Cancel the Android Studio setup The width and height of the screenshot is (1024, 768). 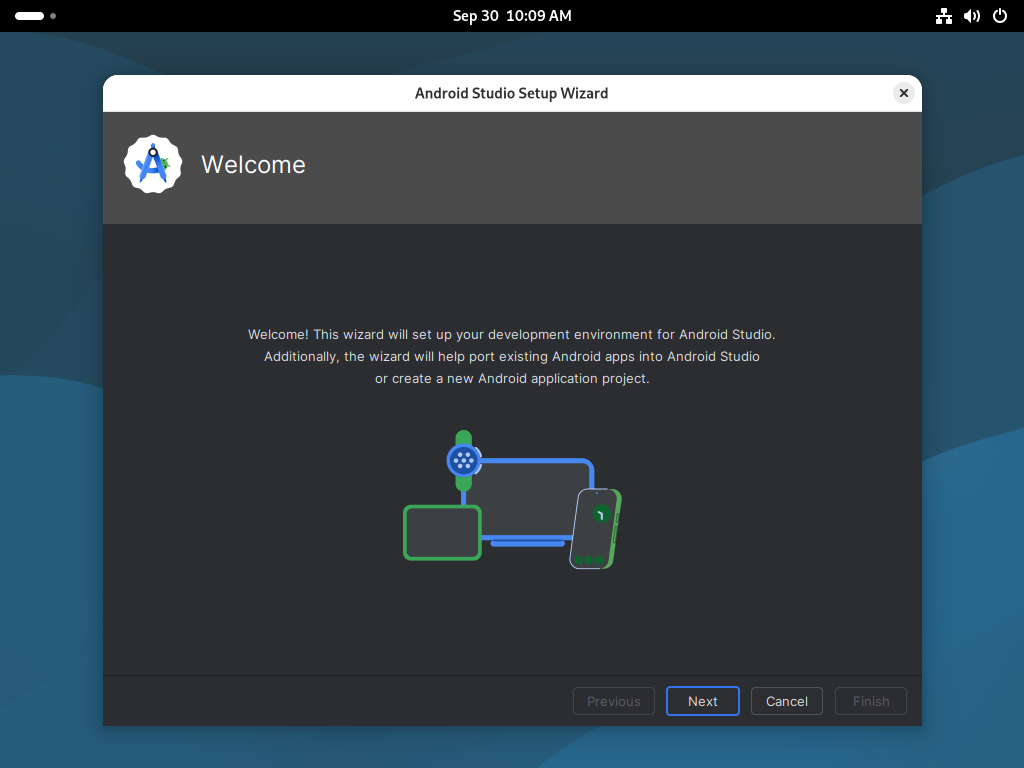(786, 701)
